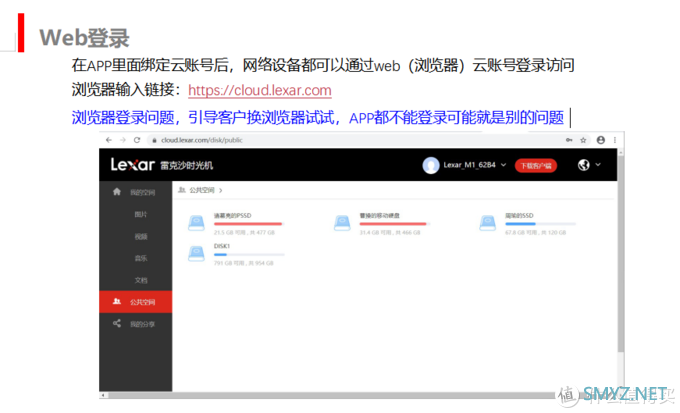The image size is (680, 413).
Task: Click the 公共空间 breadcrumb text
Action: pyautogui.click(x=202, y=190)
